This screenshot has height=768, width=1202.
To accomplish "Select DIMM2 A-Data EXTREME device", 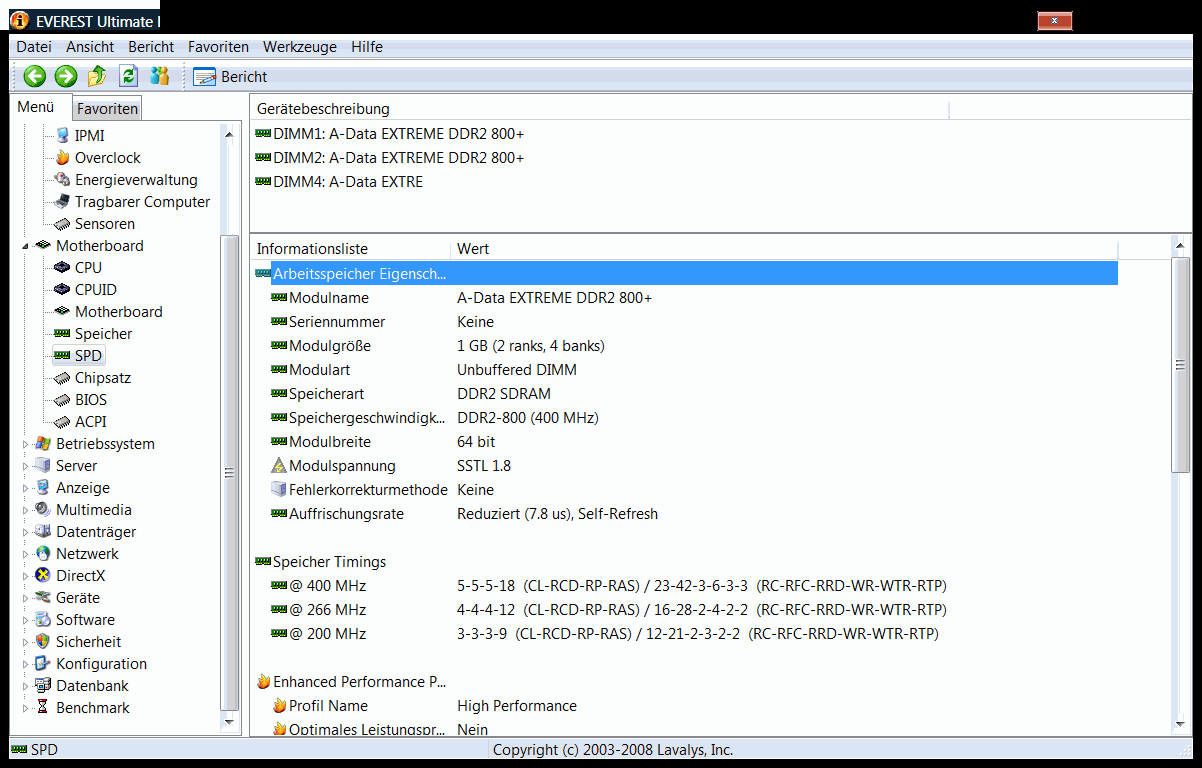I will click(389, 158).
